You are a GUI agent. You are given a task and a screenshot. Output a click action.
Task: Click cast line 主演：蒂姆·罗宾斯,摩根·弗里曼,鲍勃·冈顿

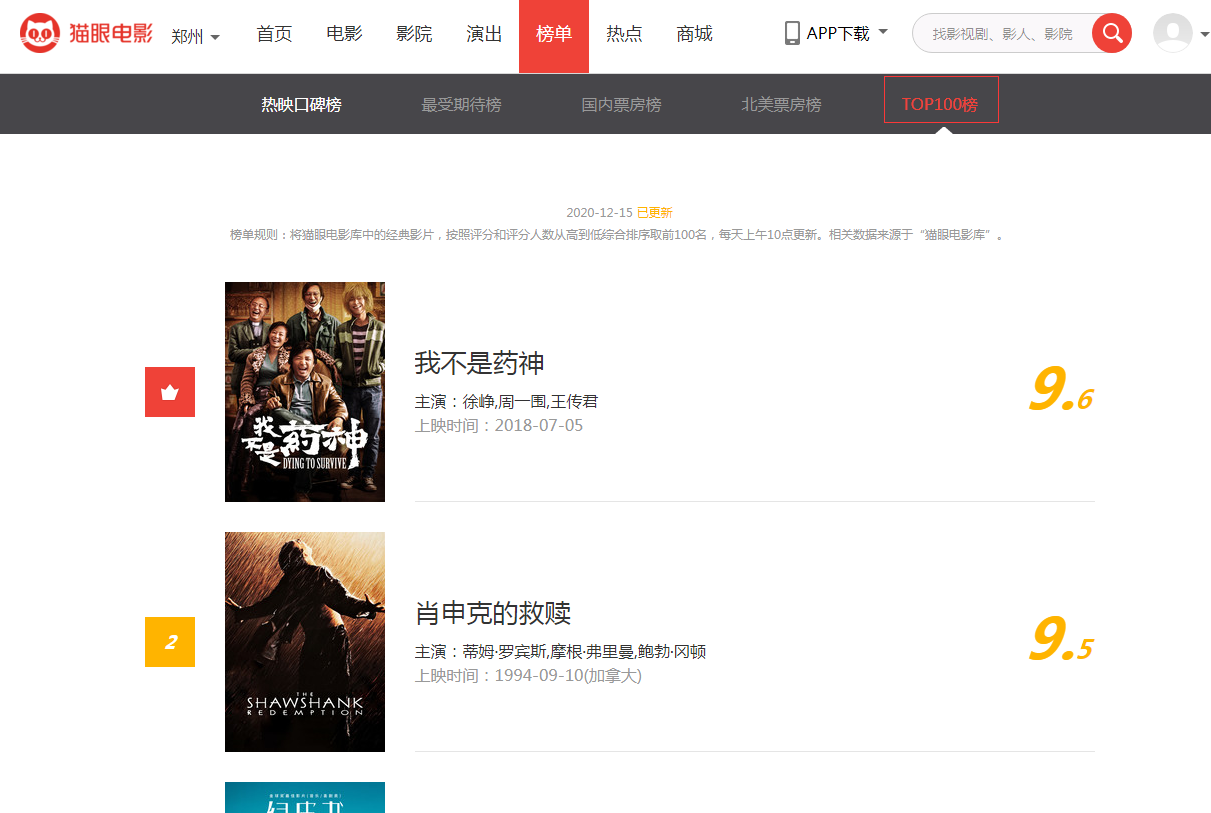(560, 652)
